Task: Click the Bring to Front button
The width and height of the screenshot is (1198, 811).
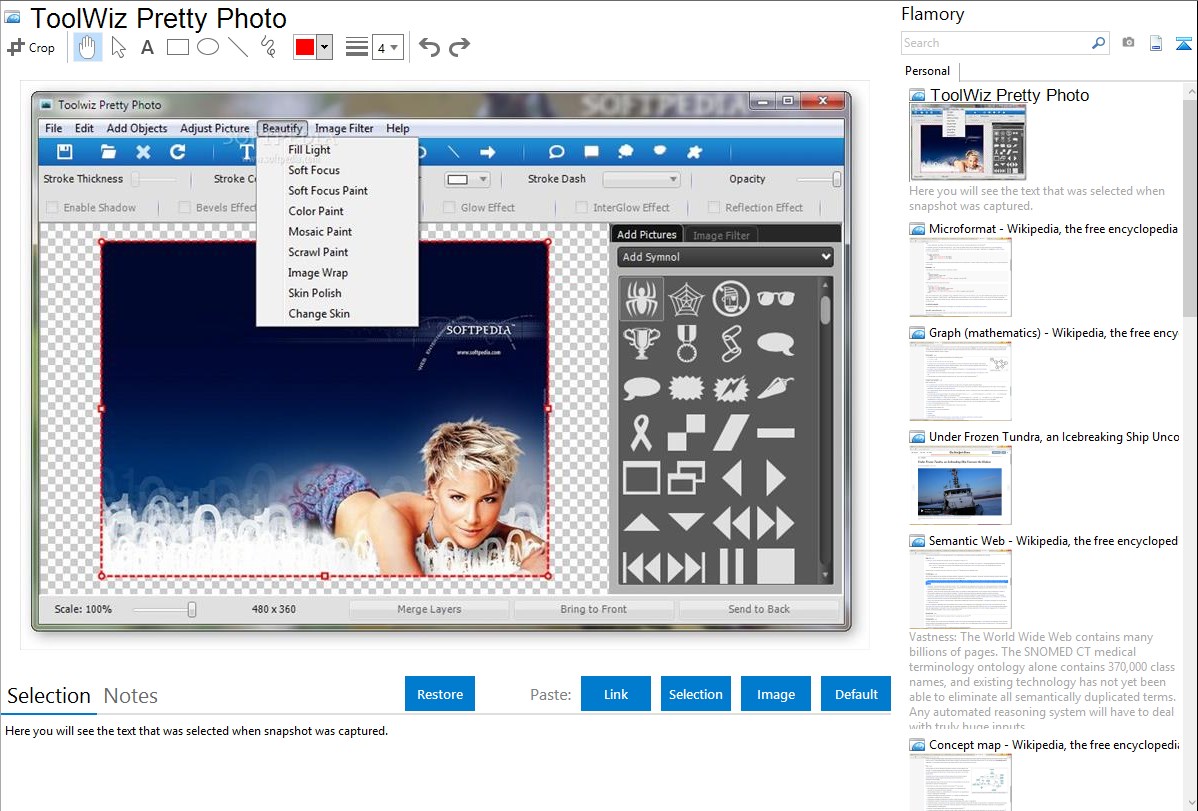Action: click(x=594, y=609)
